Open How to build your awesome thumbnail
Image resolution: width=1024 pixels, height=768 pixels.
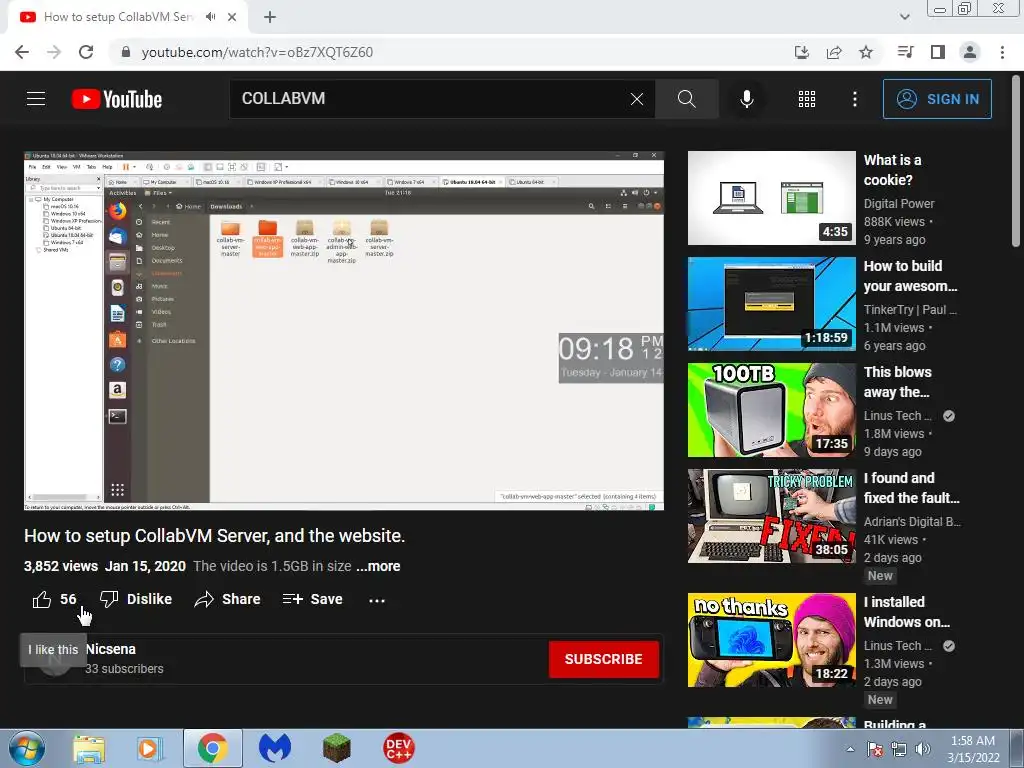pos(771,304)
